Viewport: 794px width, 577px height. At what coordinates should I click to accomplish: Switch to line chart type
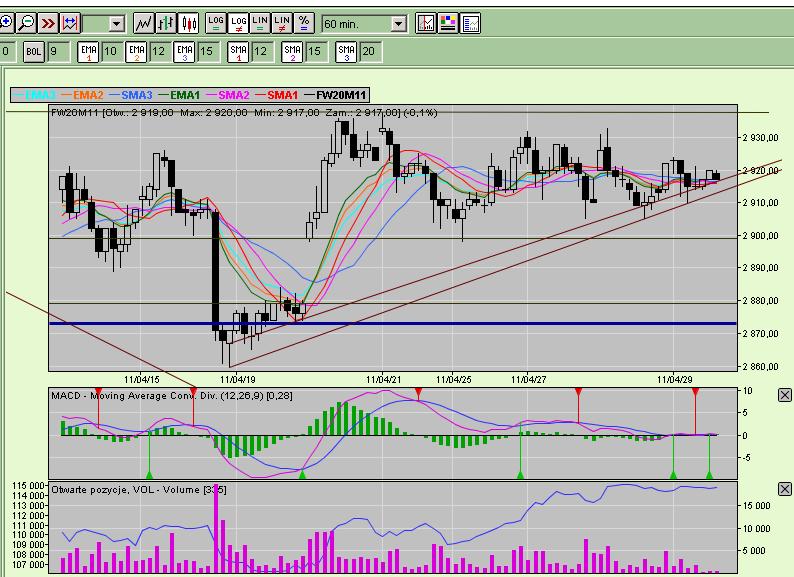tap(143, 23)
